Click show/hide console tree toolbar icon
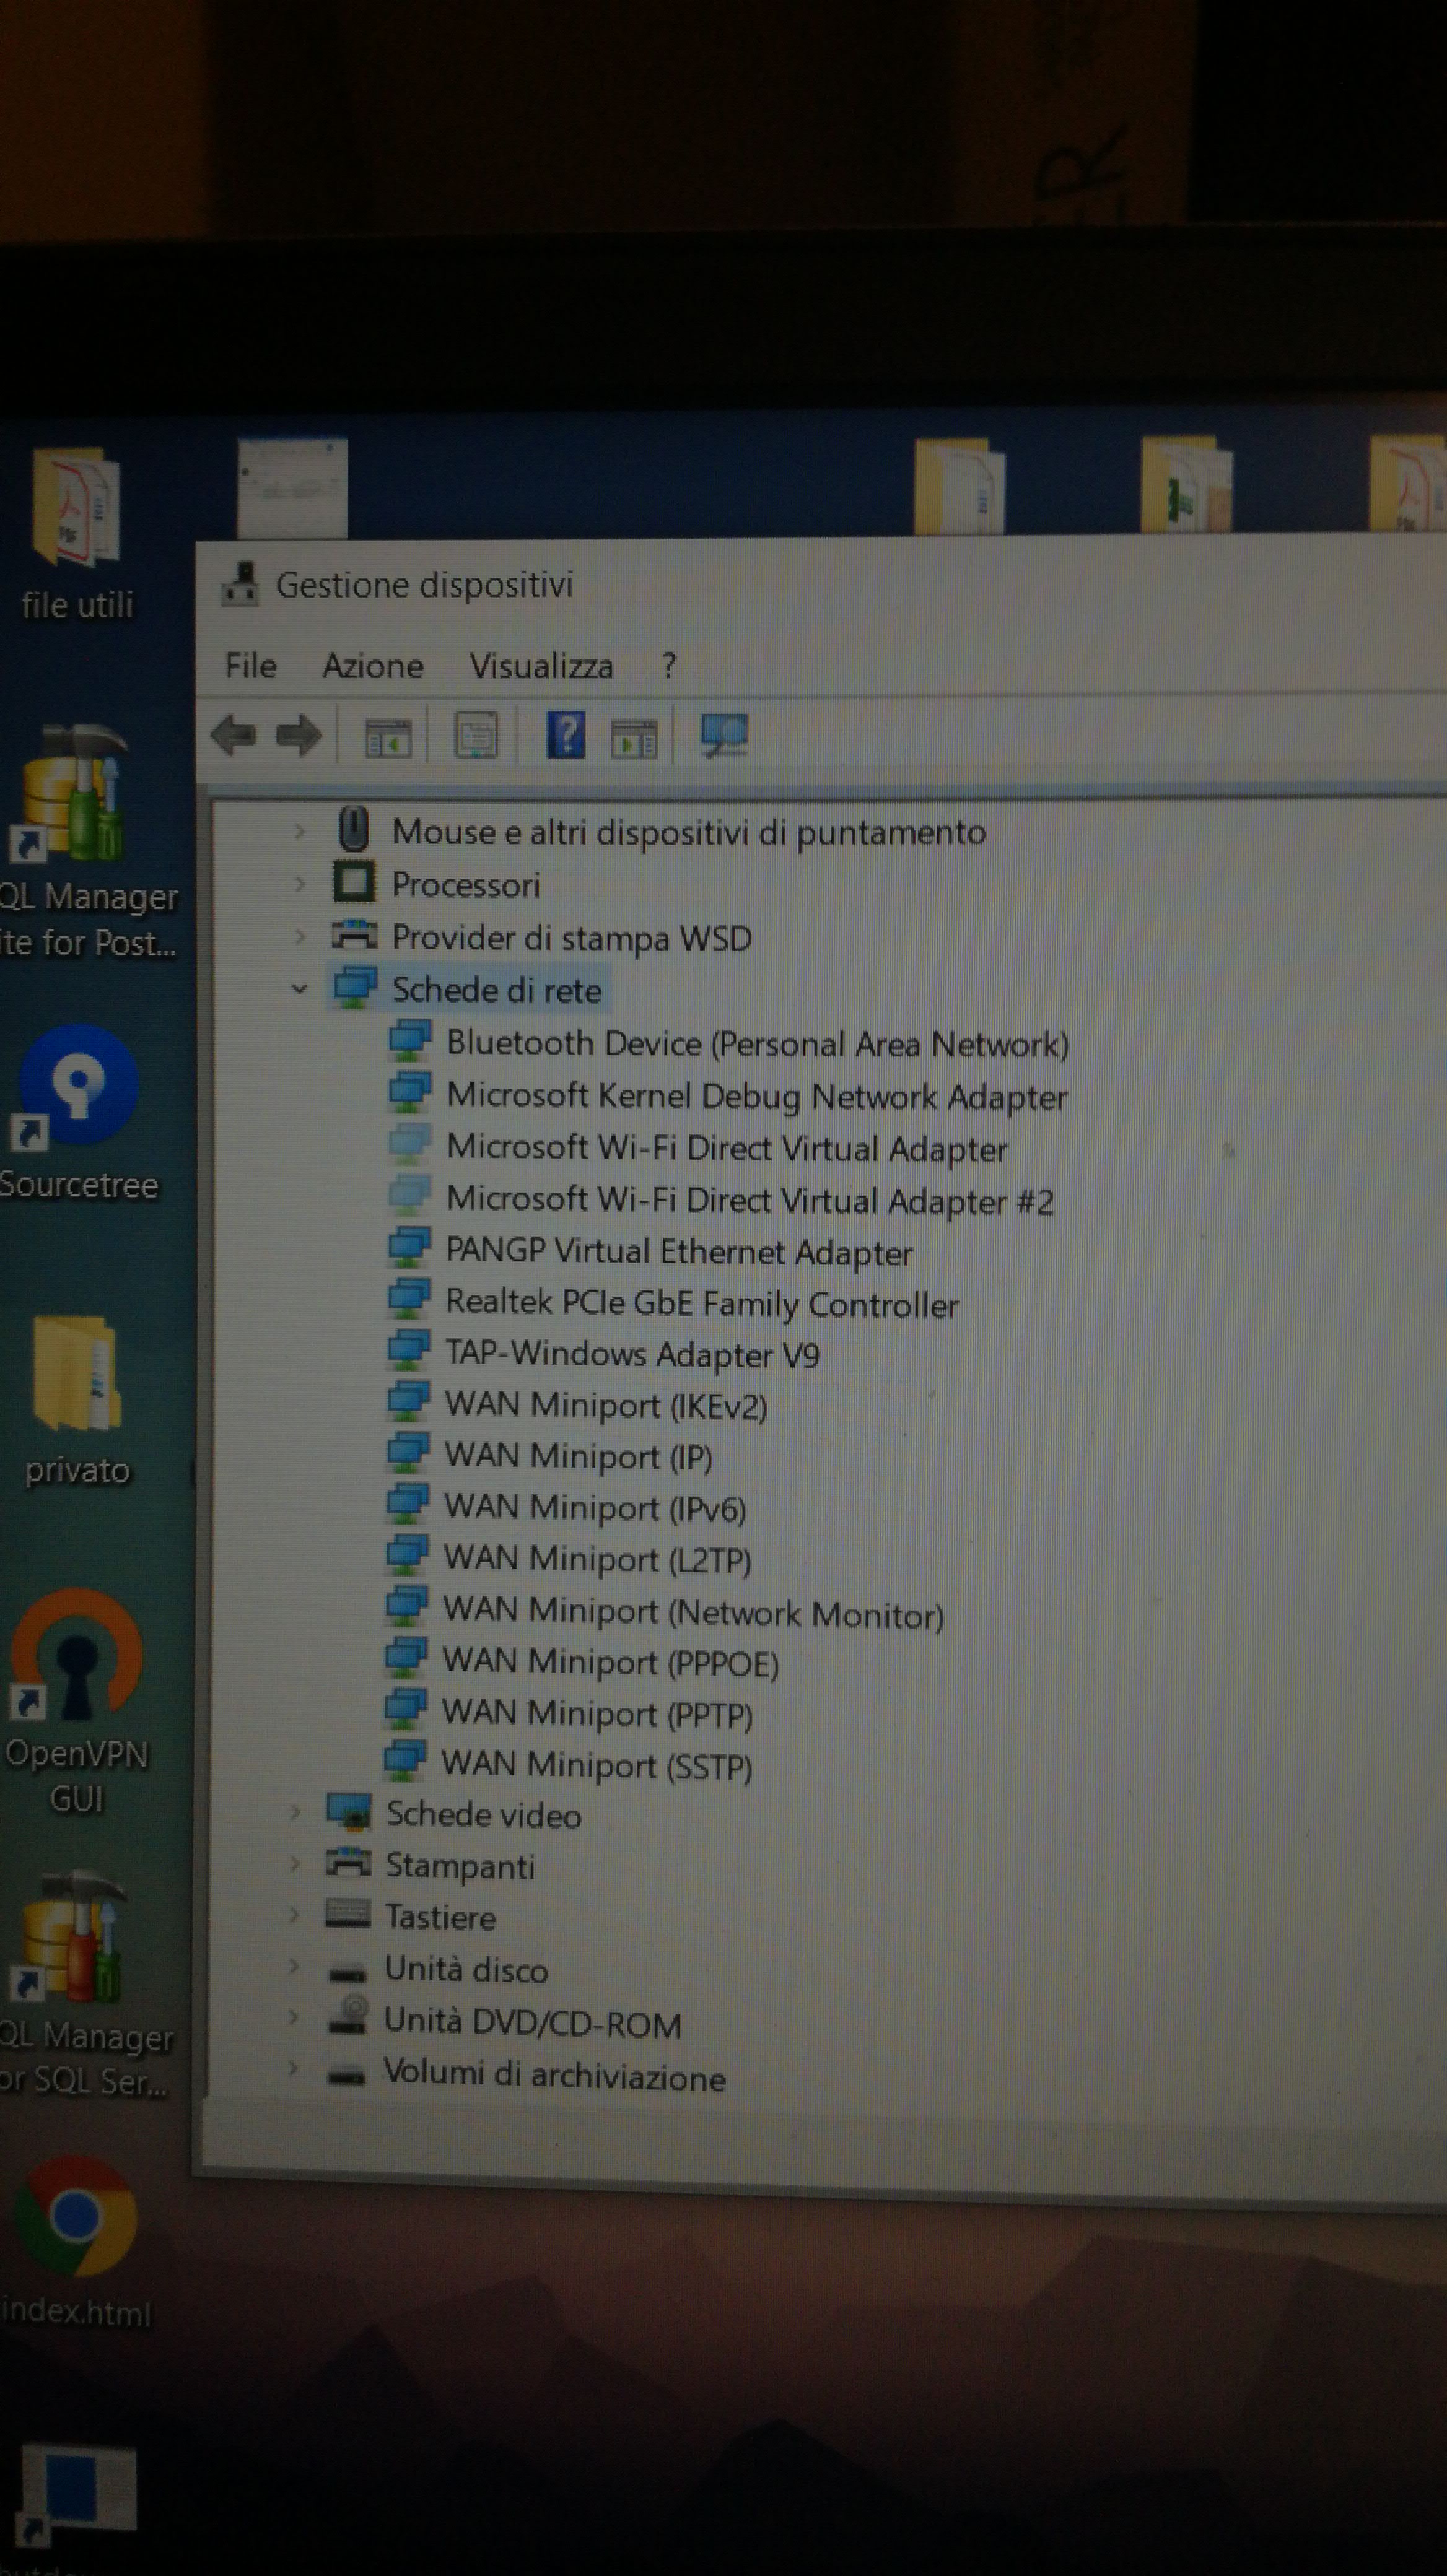1447x2576 pixels. point(387,738)
